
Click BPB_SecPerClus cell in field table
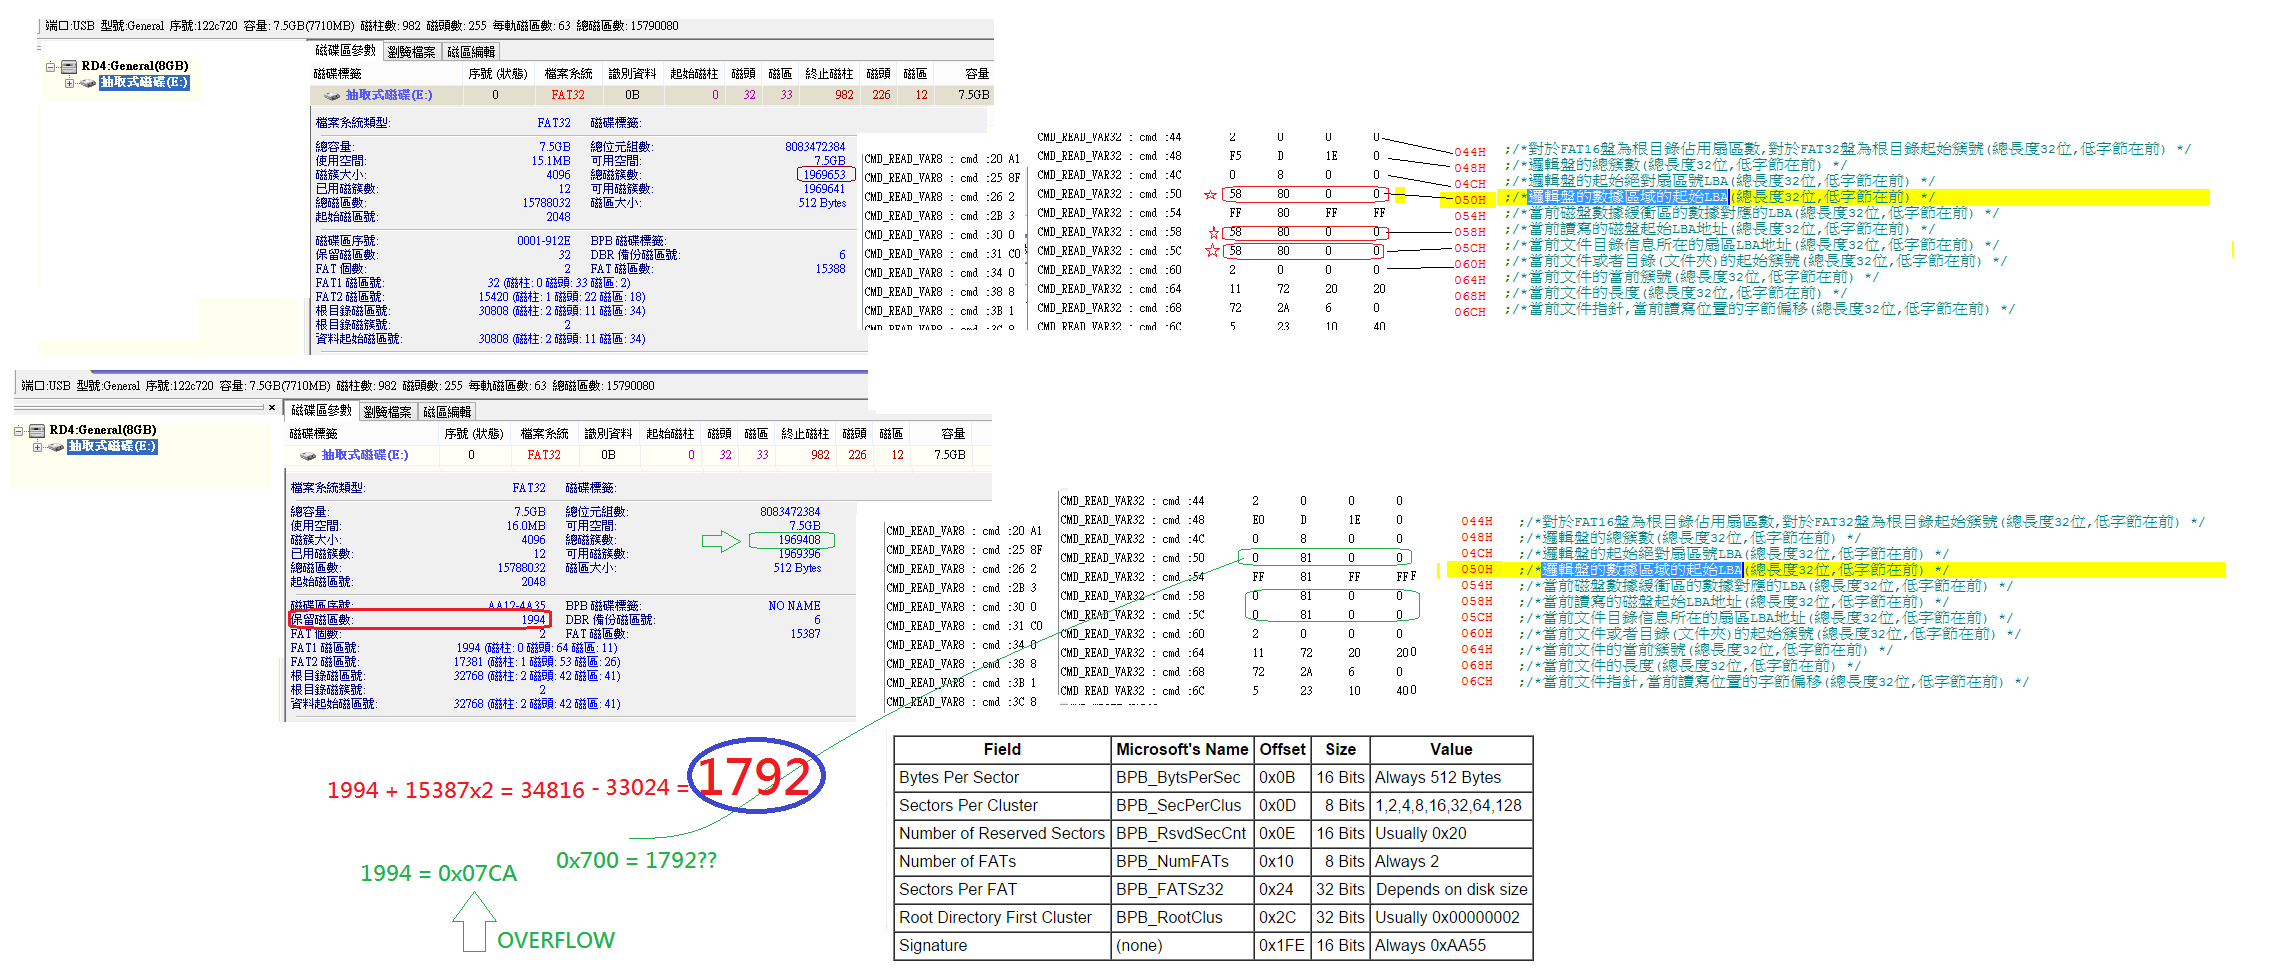pyautogui.click(x=1182, y=806)
